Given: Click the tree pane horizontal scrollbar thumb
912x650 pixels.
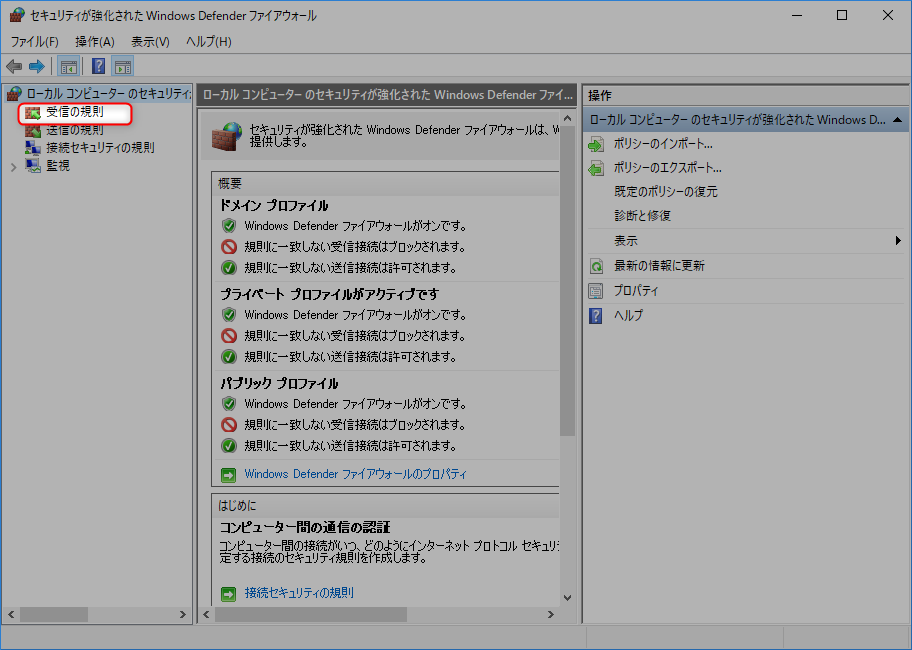Looking at the screenshot, I should [x=54, y=615].
